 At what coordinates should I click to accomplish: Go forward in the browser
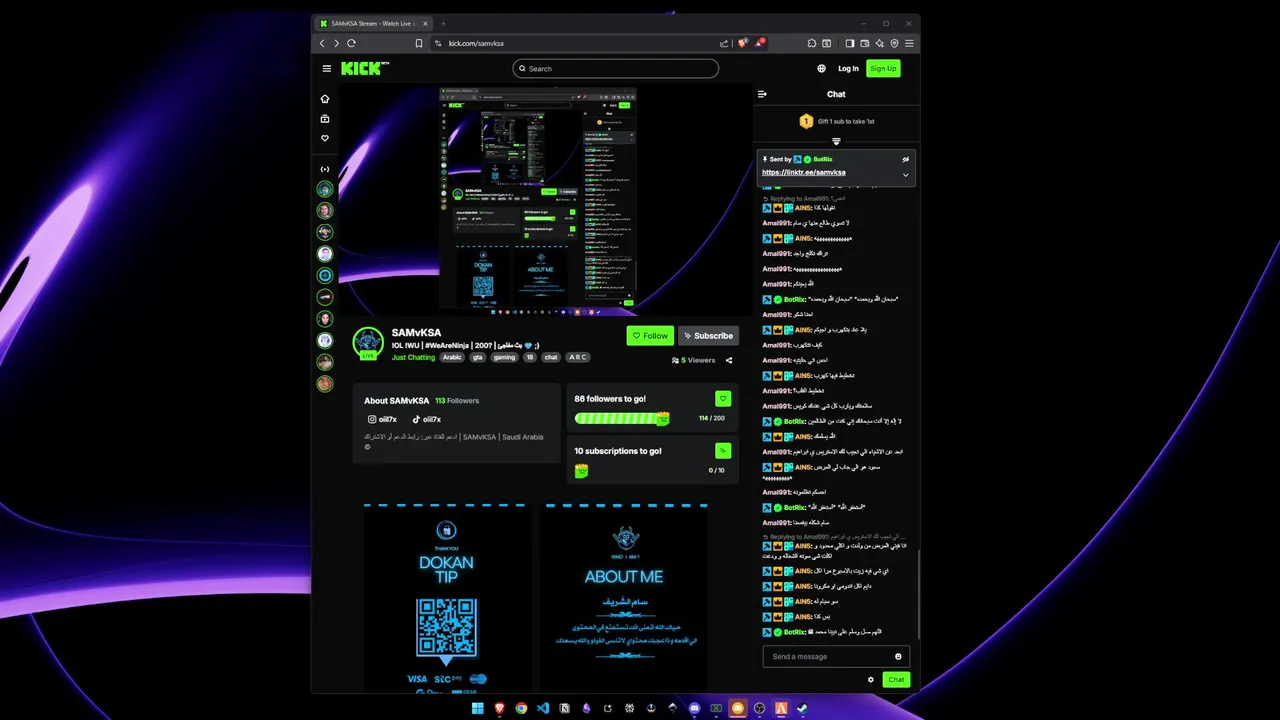[x=336, y=43]
